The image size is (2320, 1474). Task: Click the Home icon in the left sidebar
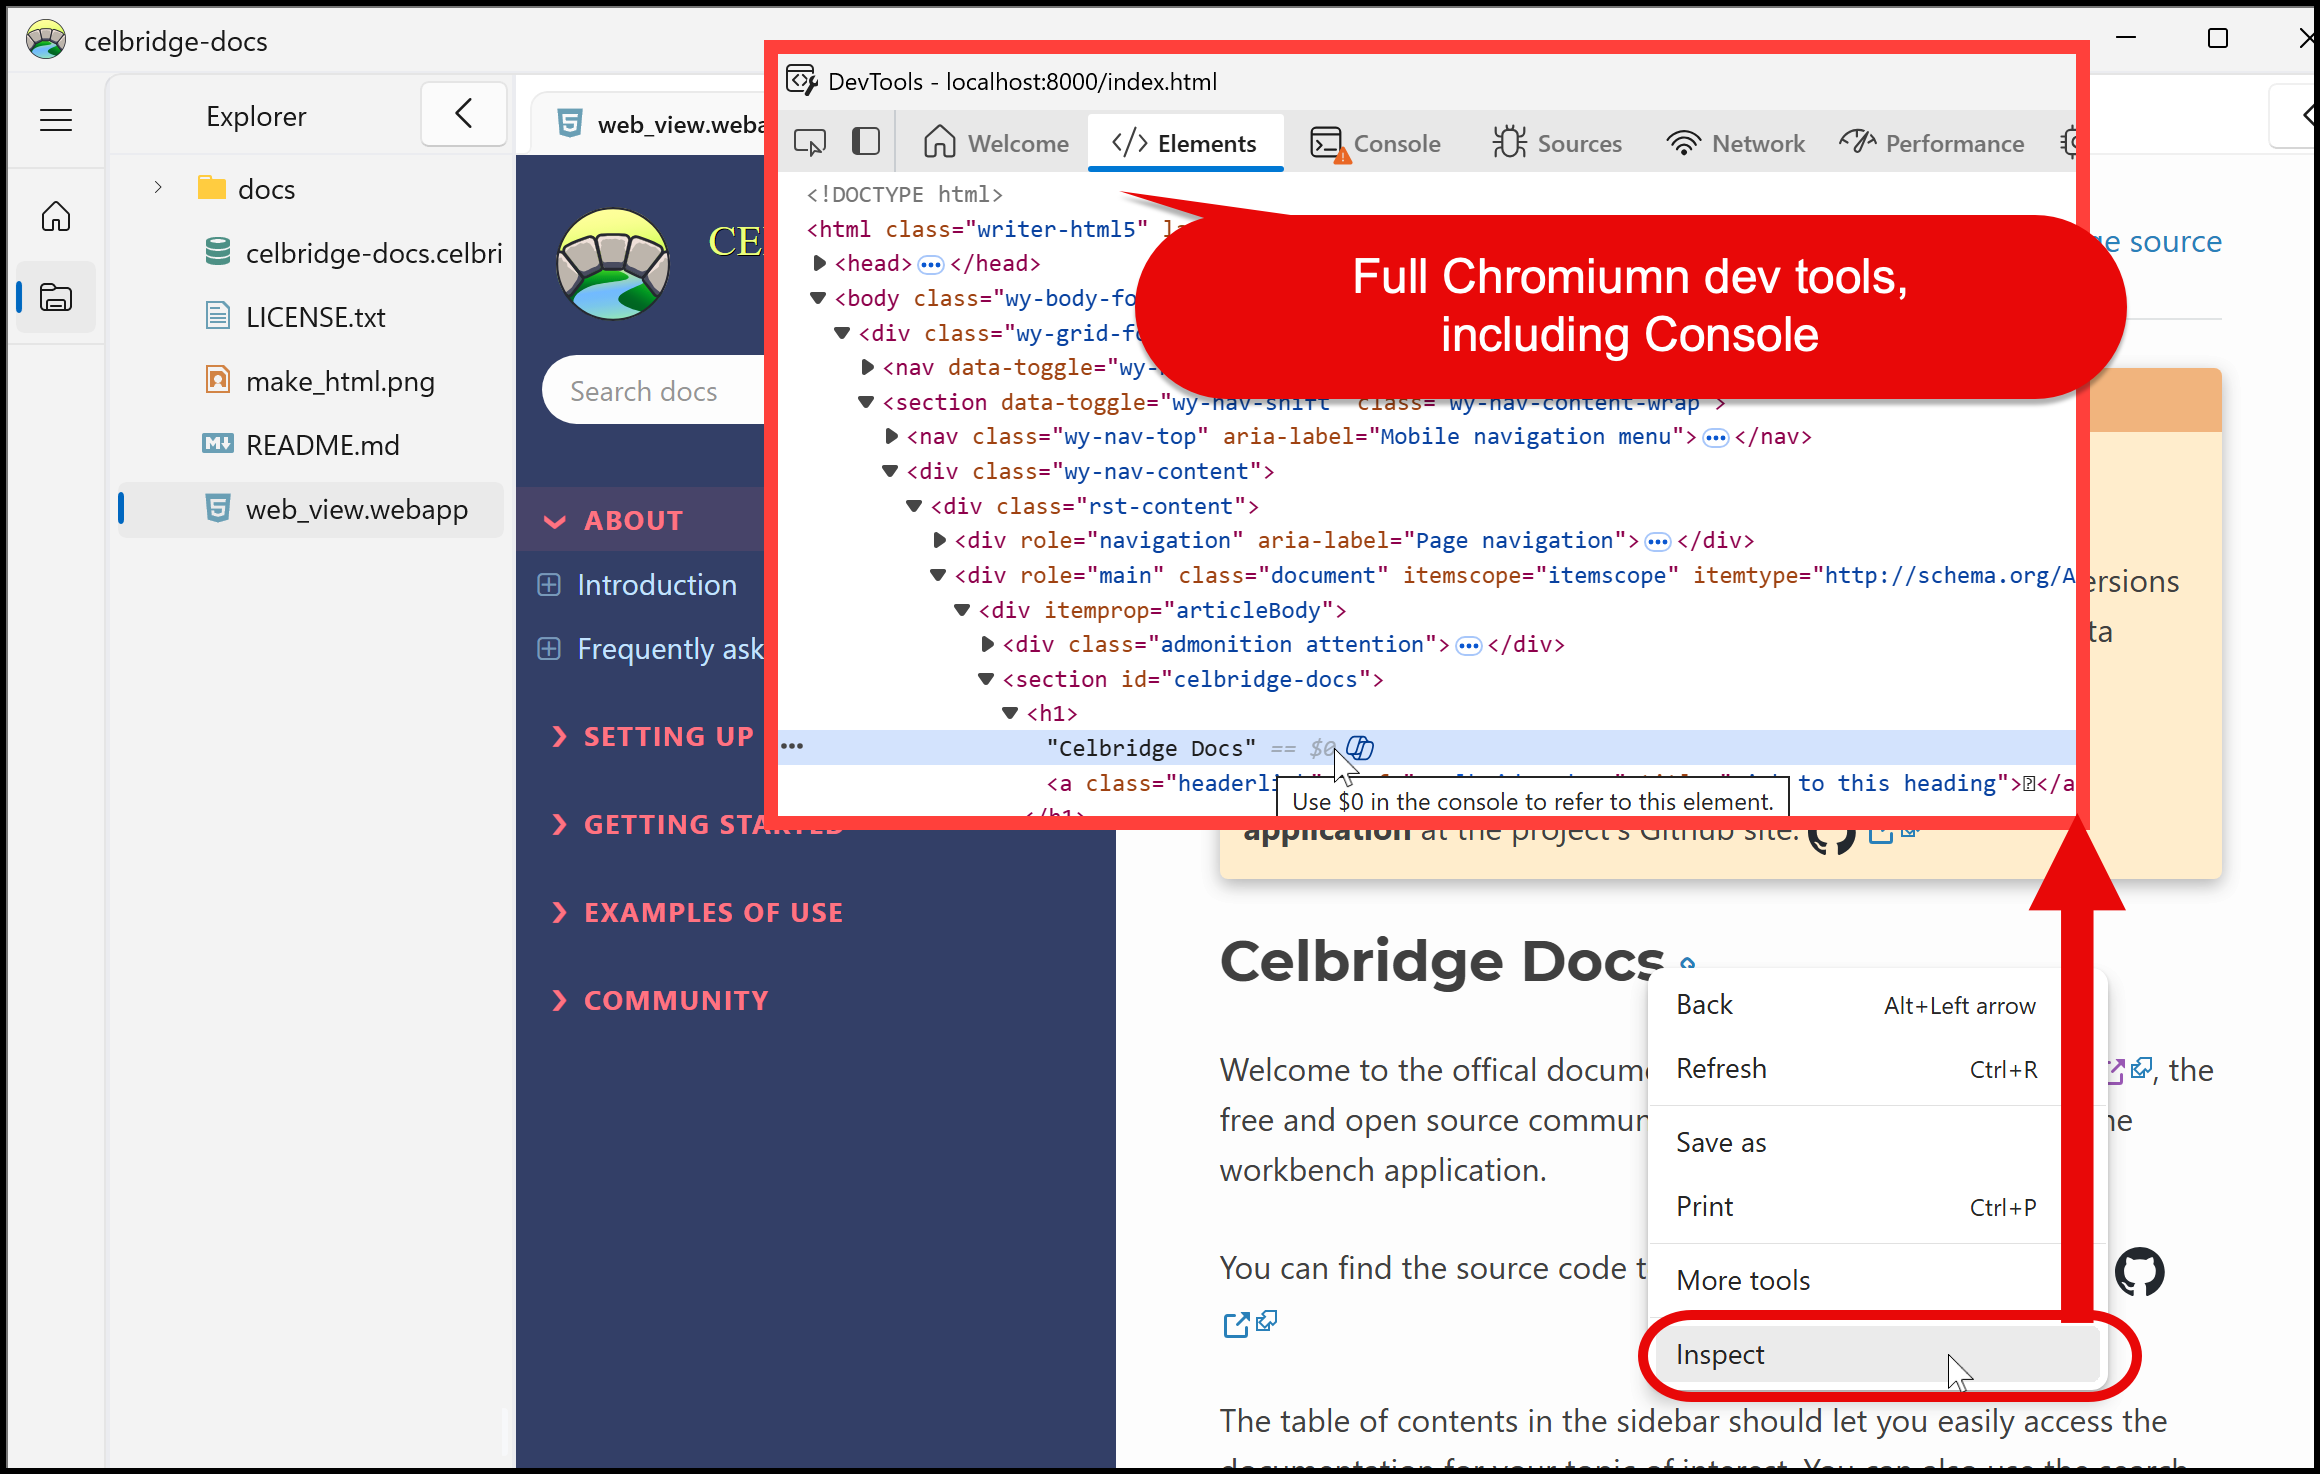(56, 215)
